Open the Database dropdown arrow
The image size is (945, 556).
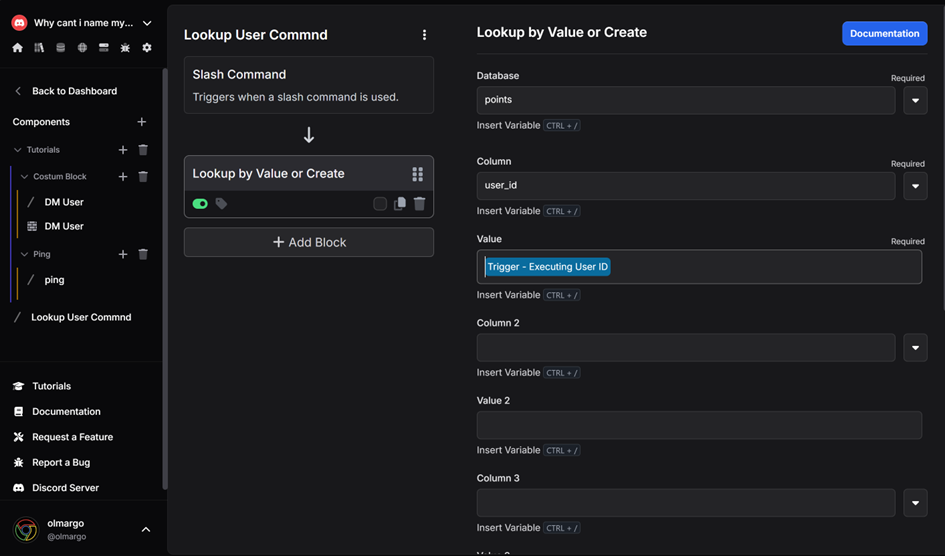915,100
